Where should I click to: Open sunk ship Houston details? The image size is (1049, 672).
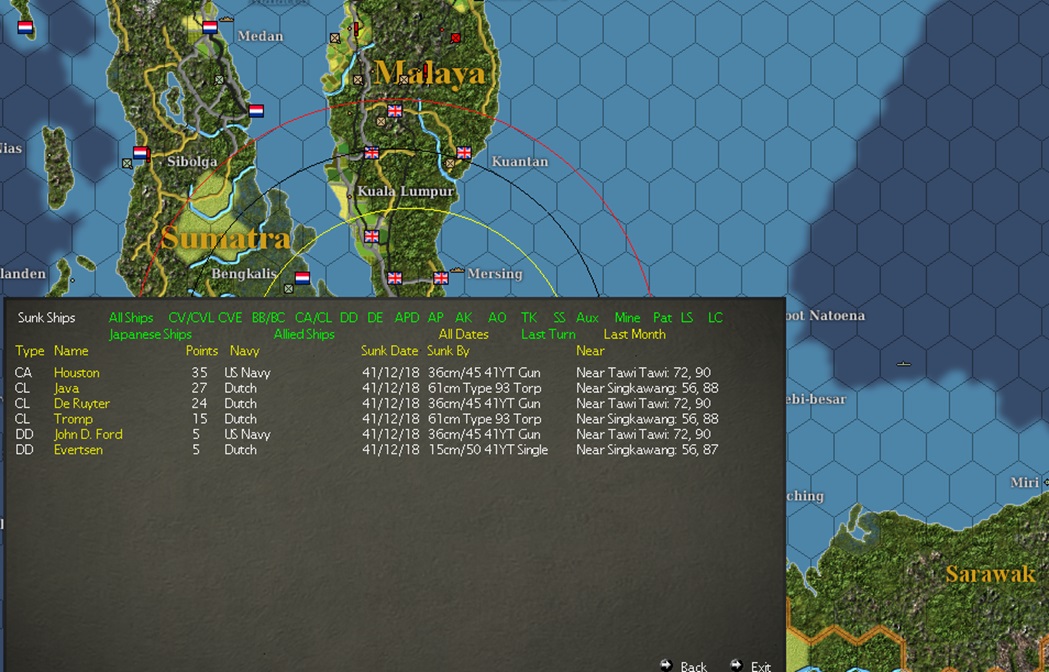(77, 373)
